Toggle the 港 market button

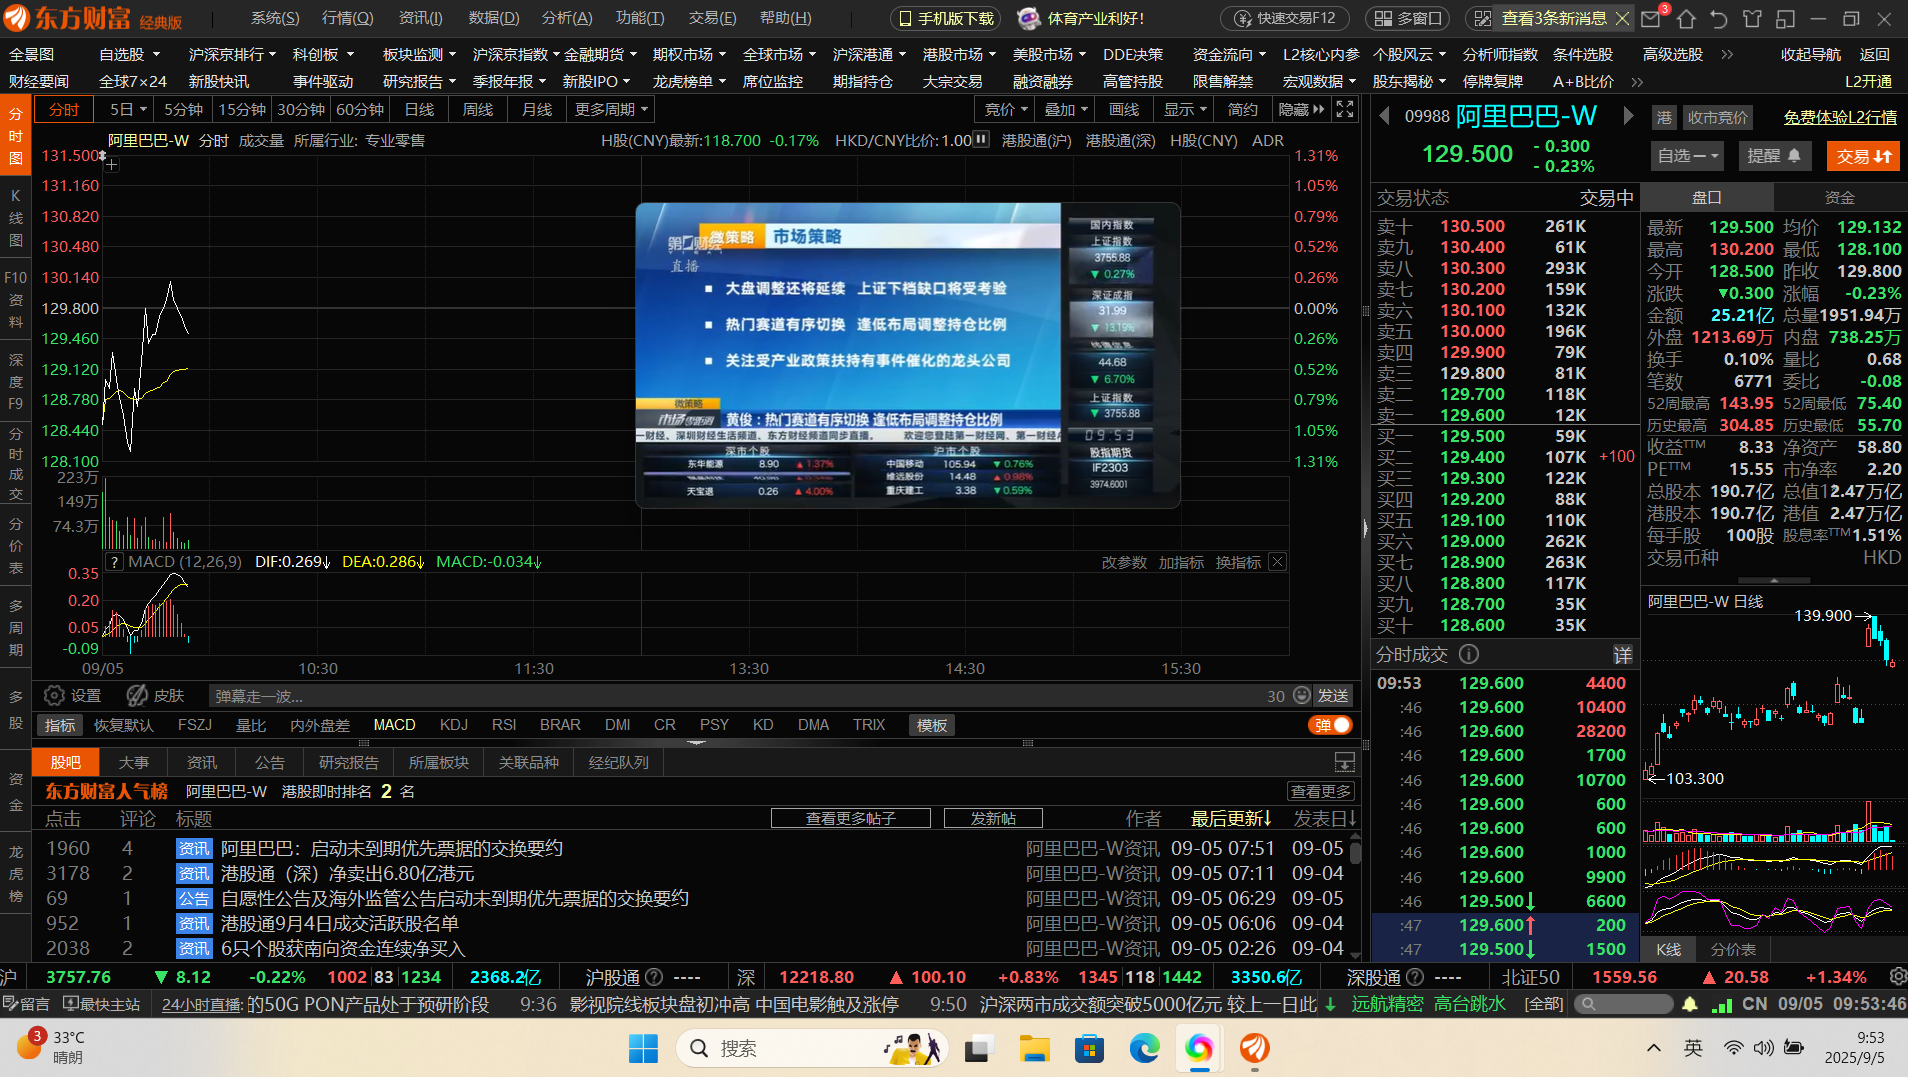click(1663, 118)
